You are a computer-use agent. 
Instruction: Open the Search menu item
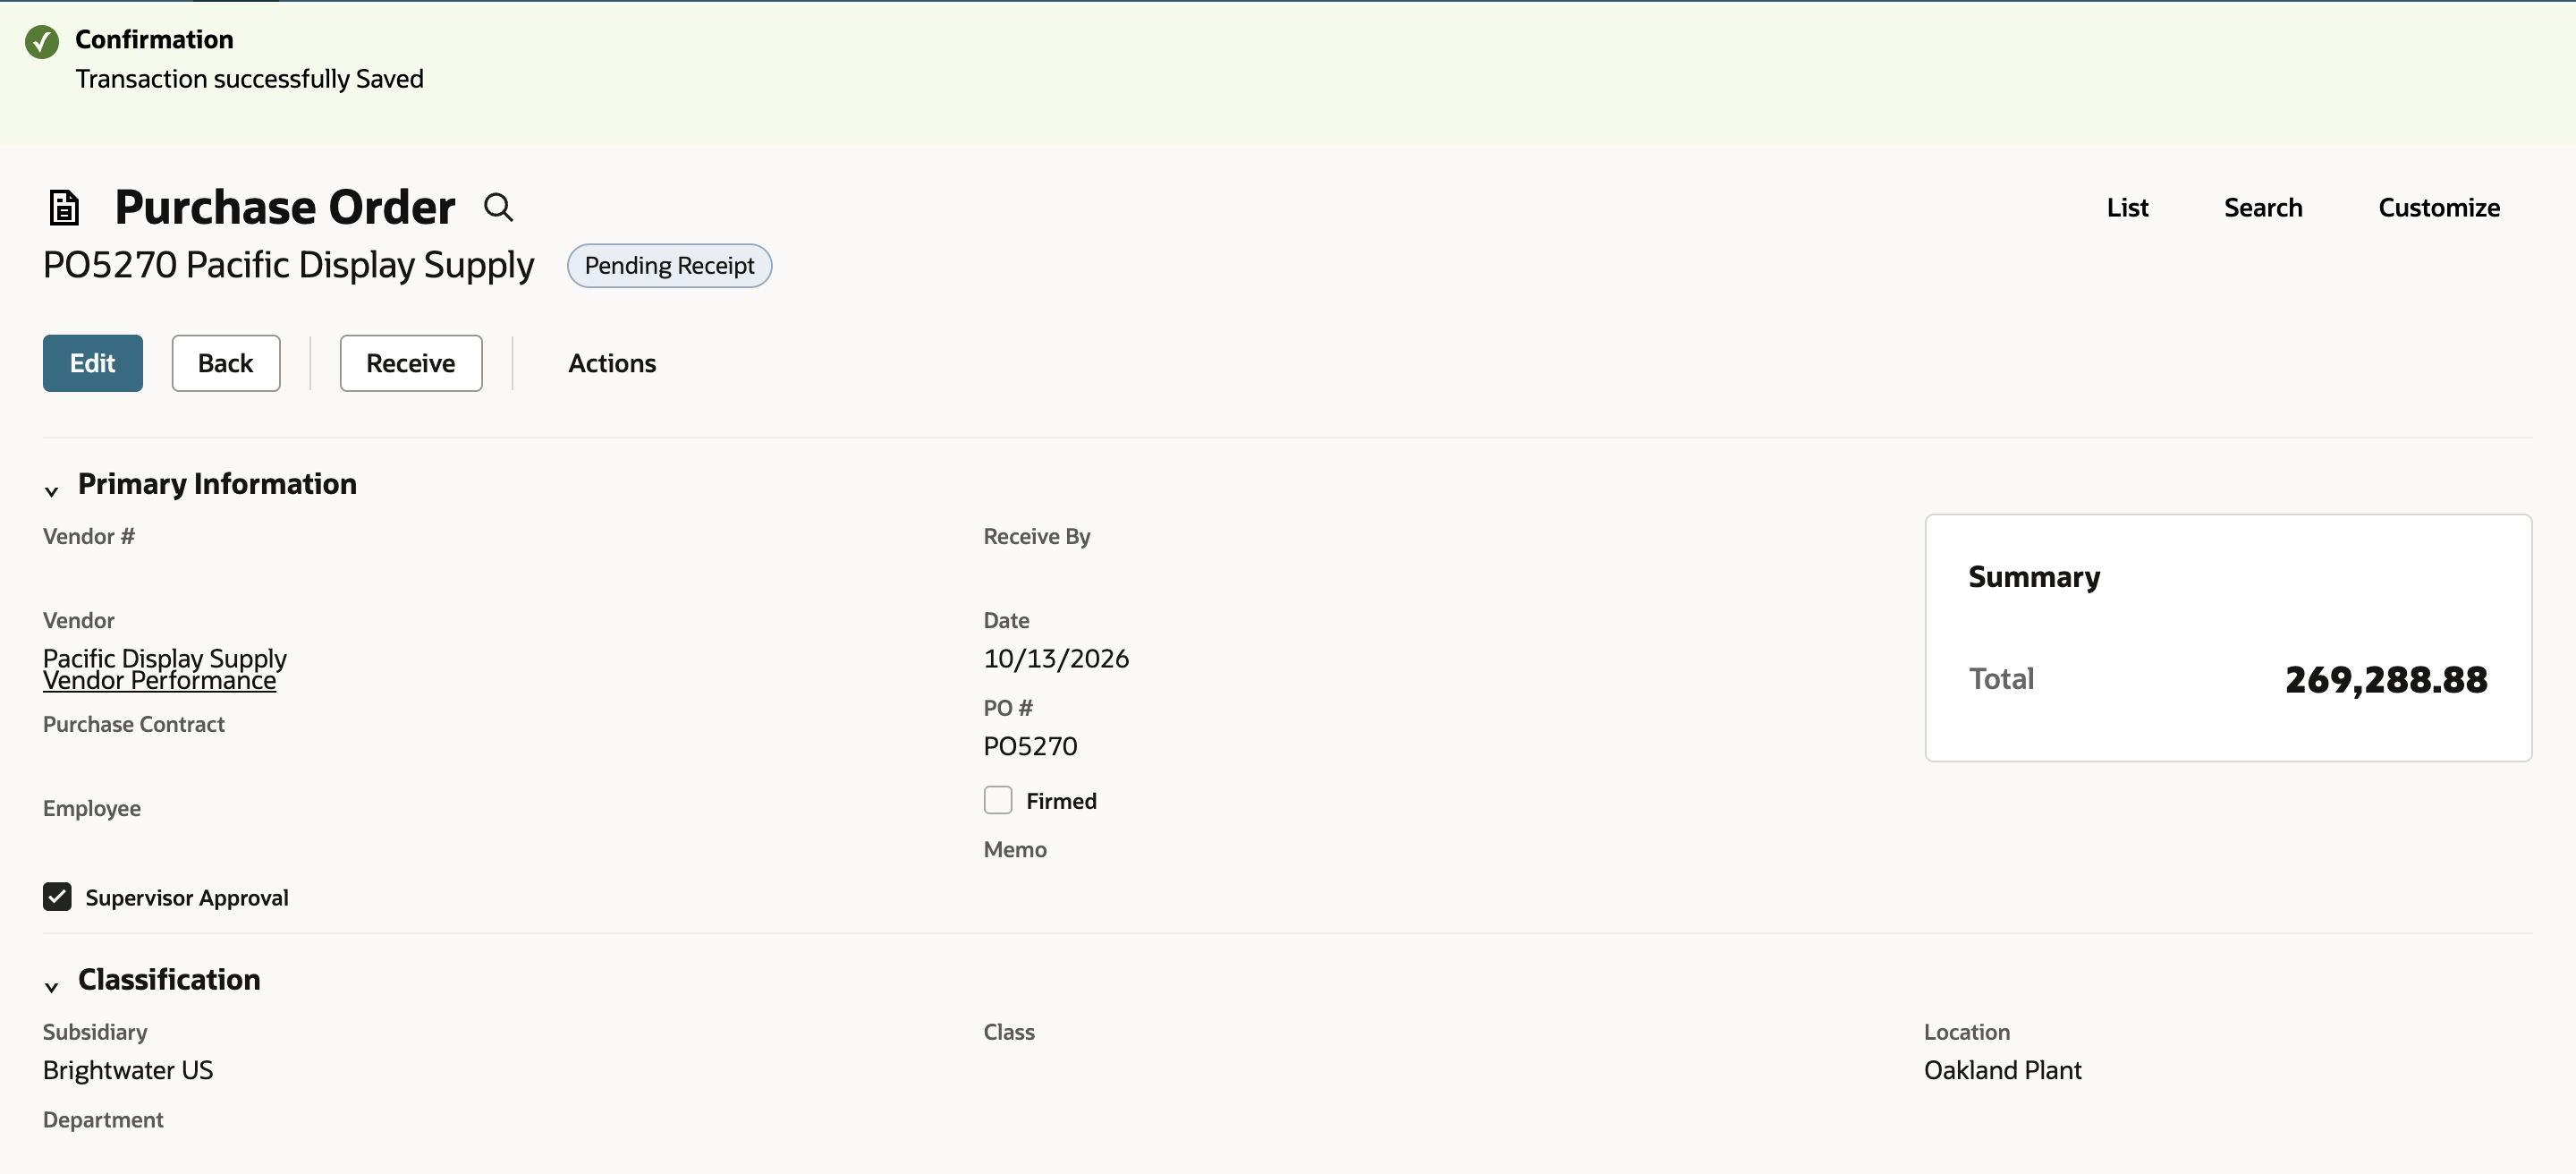2263,207
